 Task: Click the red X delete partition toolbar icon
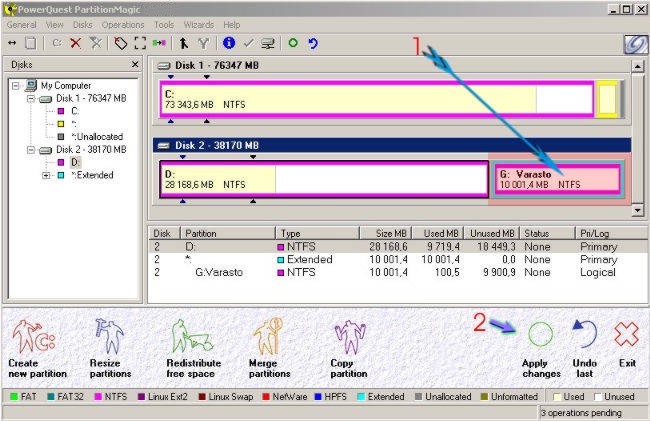(75, 43)
